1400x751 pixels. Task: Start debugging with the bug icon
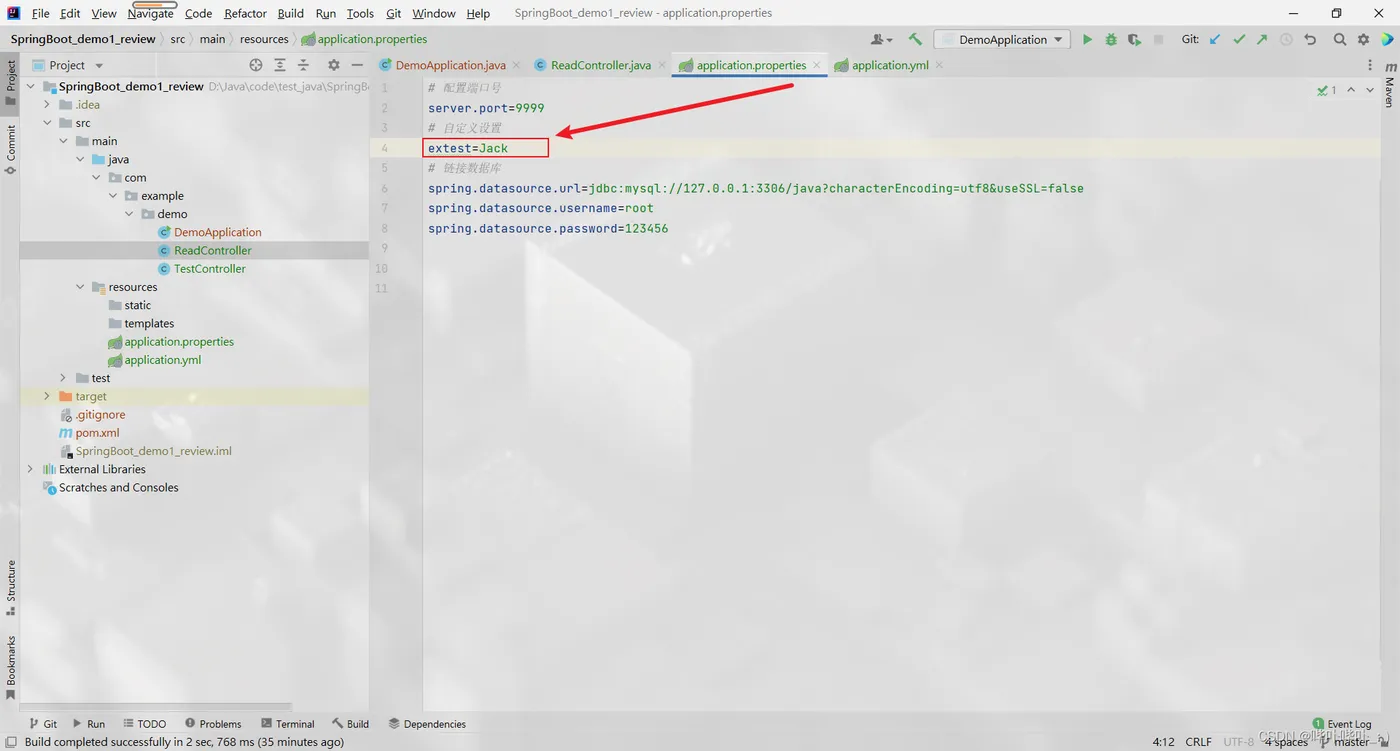(1111, 39)
